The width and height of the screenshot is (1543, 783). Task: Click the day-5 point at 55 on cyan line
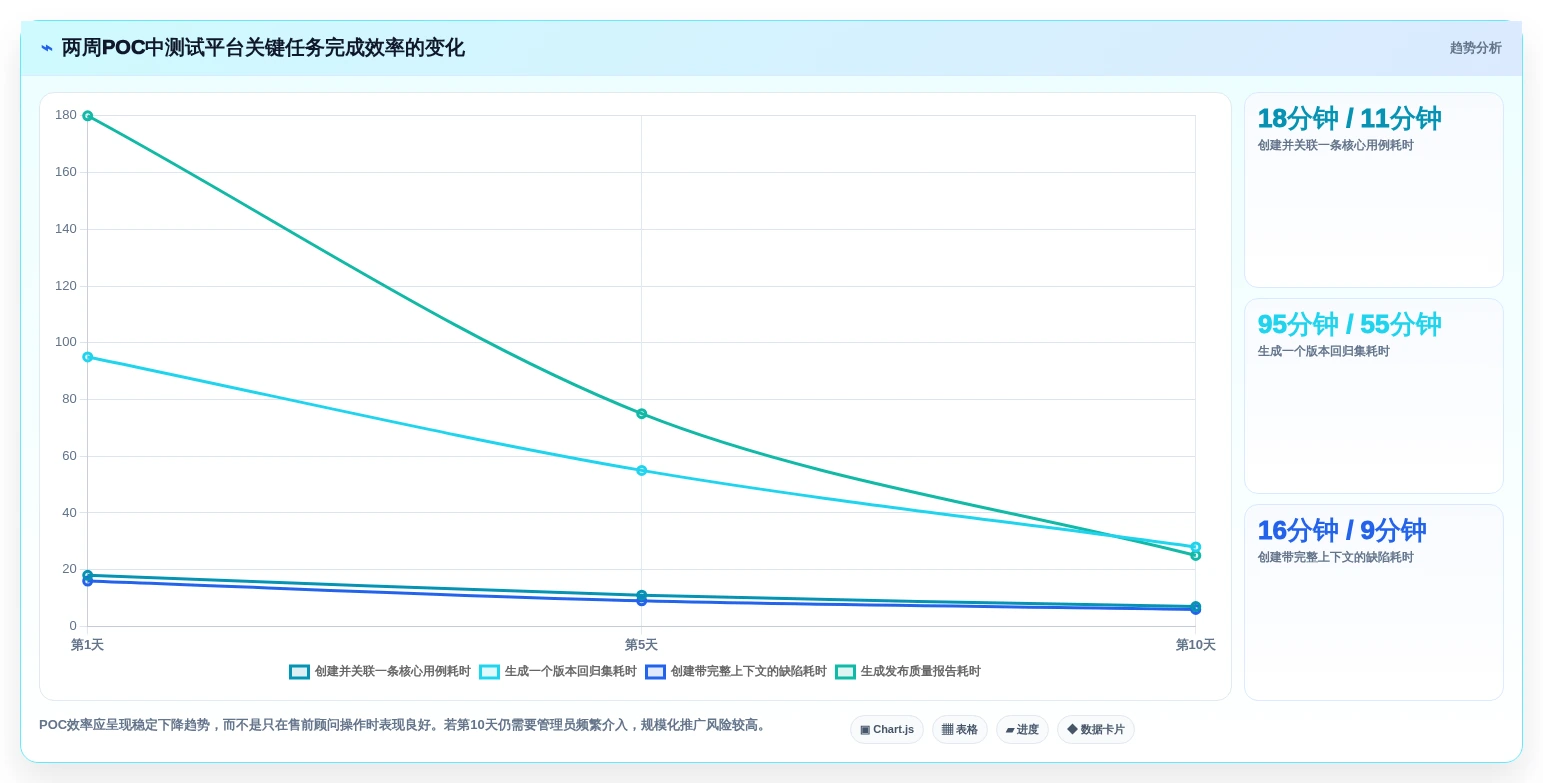641,470
